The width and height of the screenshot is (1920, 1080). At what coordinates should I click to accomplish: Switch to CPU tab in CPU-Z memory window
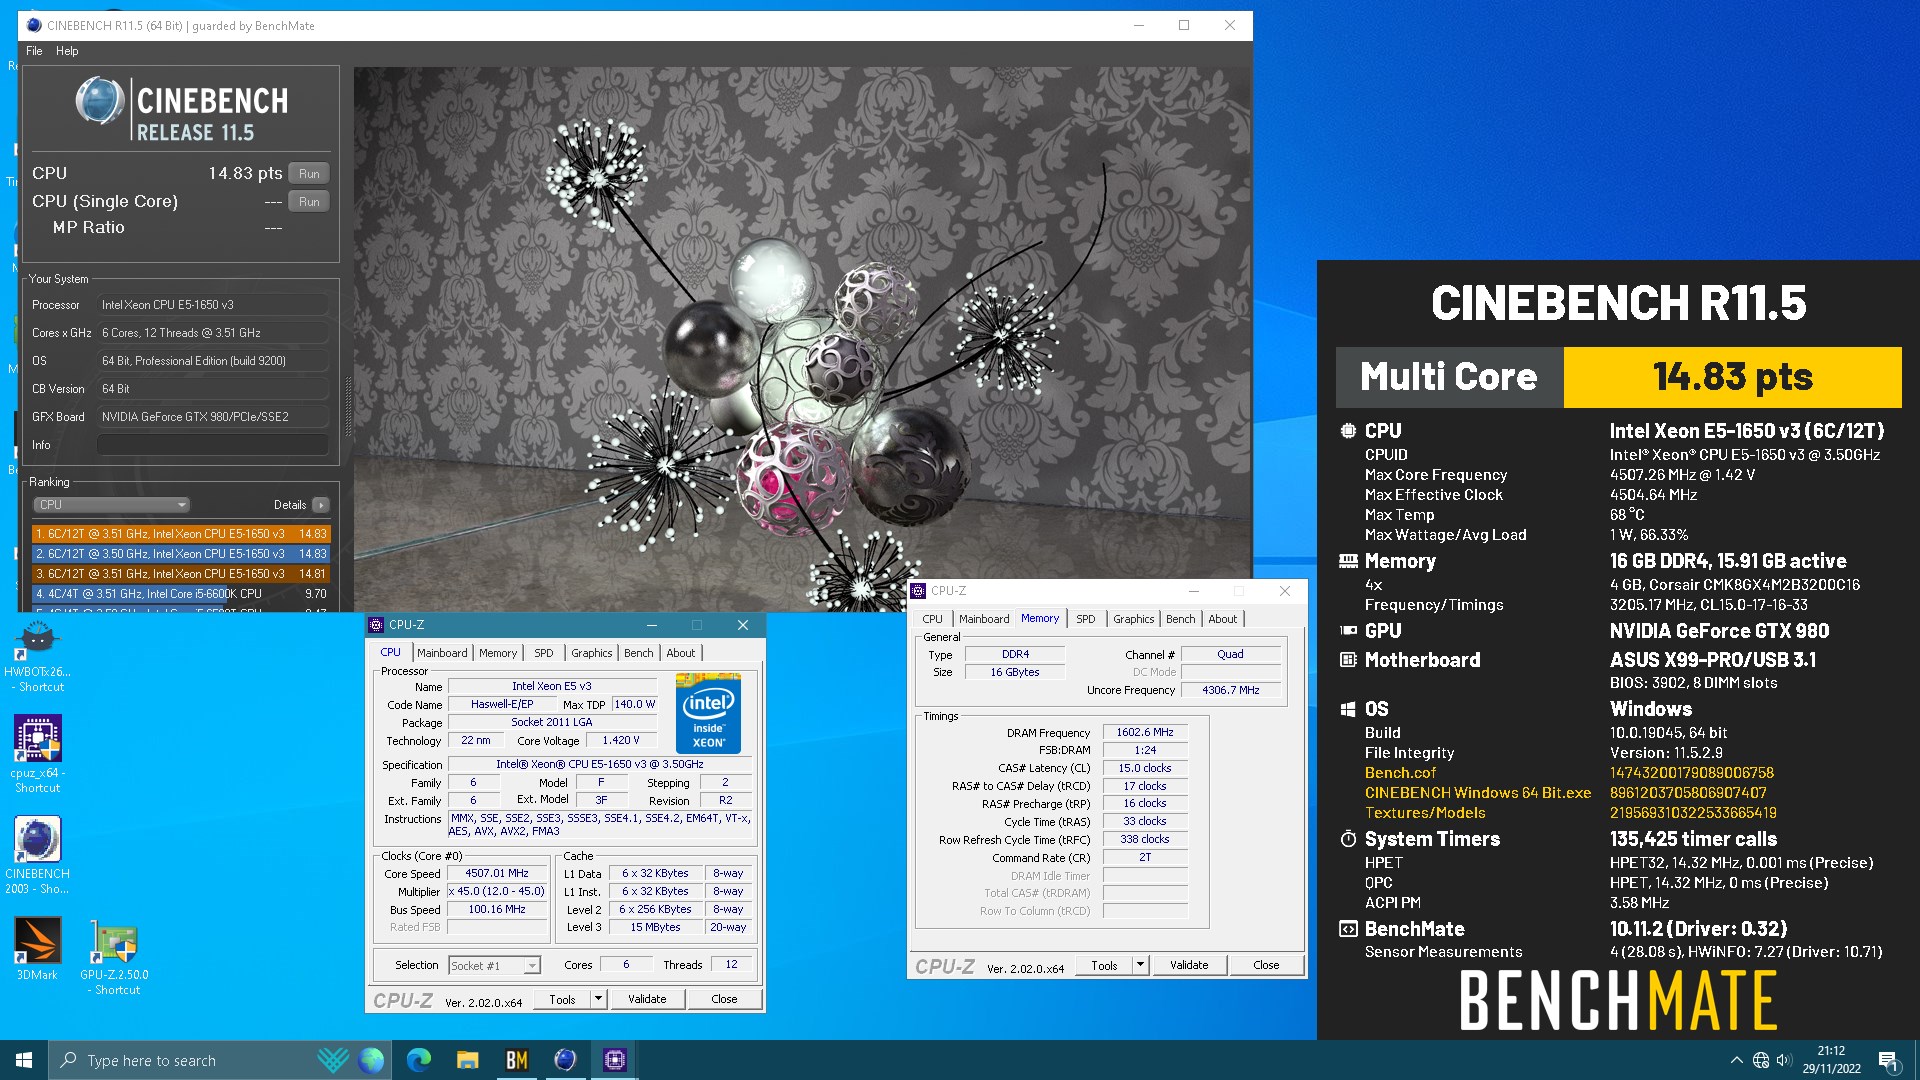932,619
